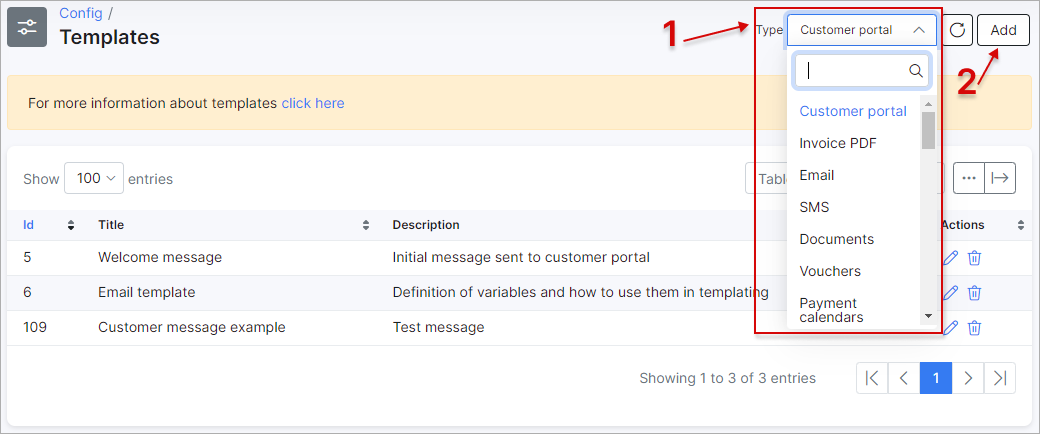This screenshot has width=1040, height=435.
Task: Select Invoice PDF from type list
Action: coord(838,143)
